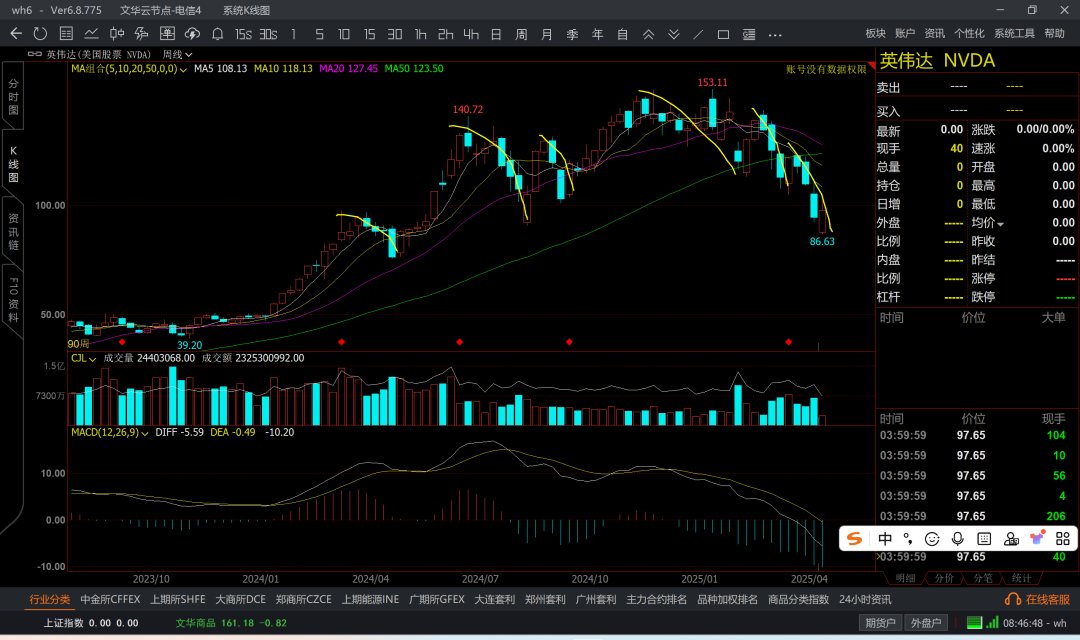This screenshot has height=640, width=1080.
Task: Click the back arrow in the toolbar
Action: 16,34
